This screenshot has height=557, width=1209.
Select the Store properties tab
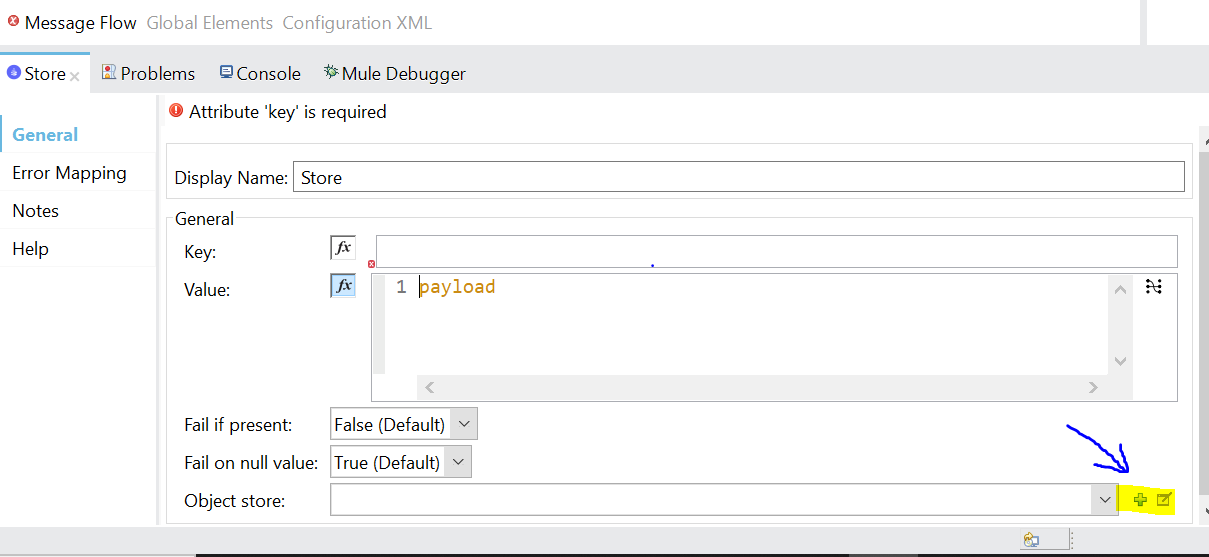45,74
